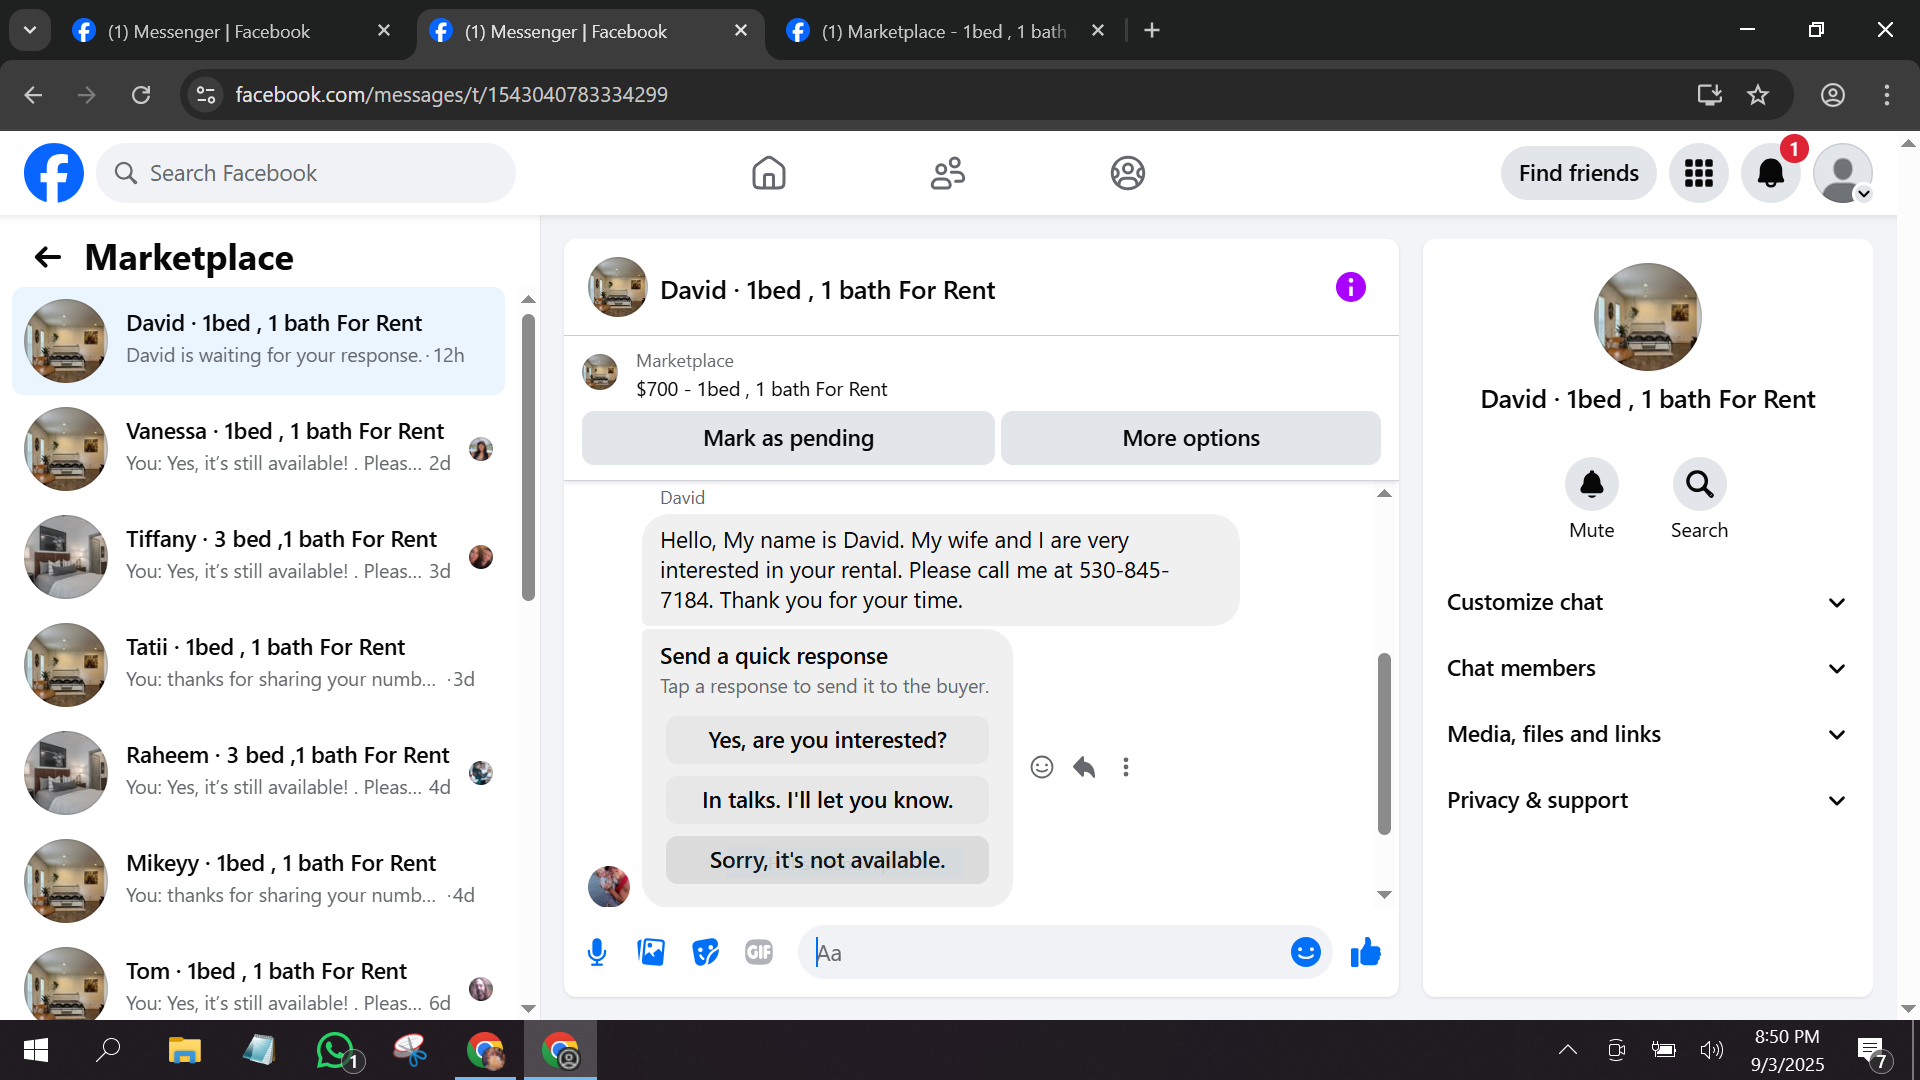The height and width of the screenshot is (1080, 1920).
Task: Reply to David's message with reply arrow
Action: click(1084, 767)
